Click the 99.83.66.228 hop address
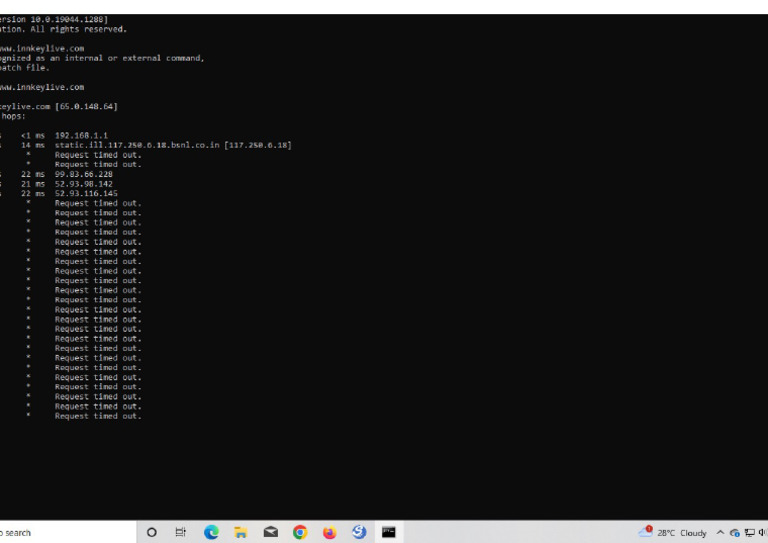Screen dimensions: 768x543 coord(84,174)
